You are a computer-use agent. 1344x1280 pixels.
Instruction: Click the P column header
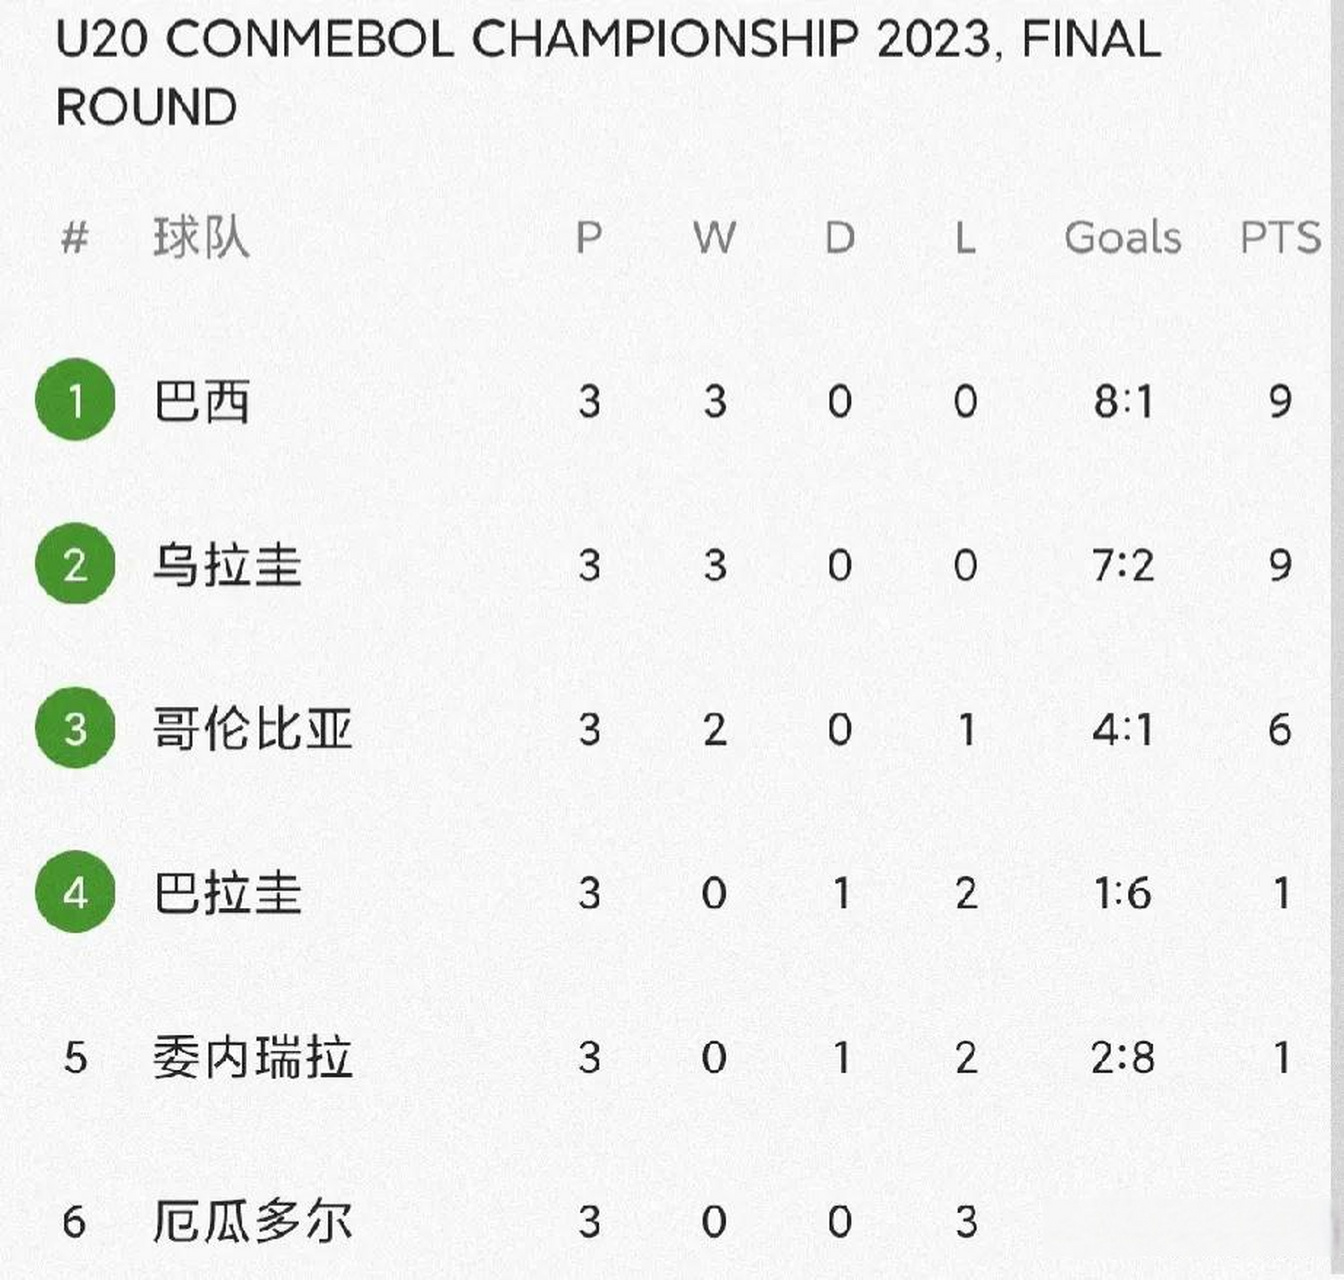[589, 238]
